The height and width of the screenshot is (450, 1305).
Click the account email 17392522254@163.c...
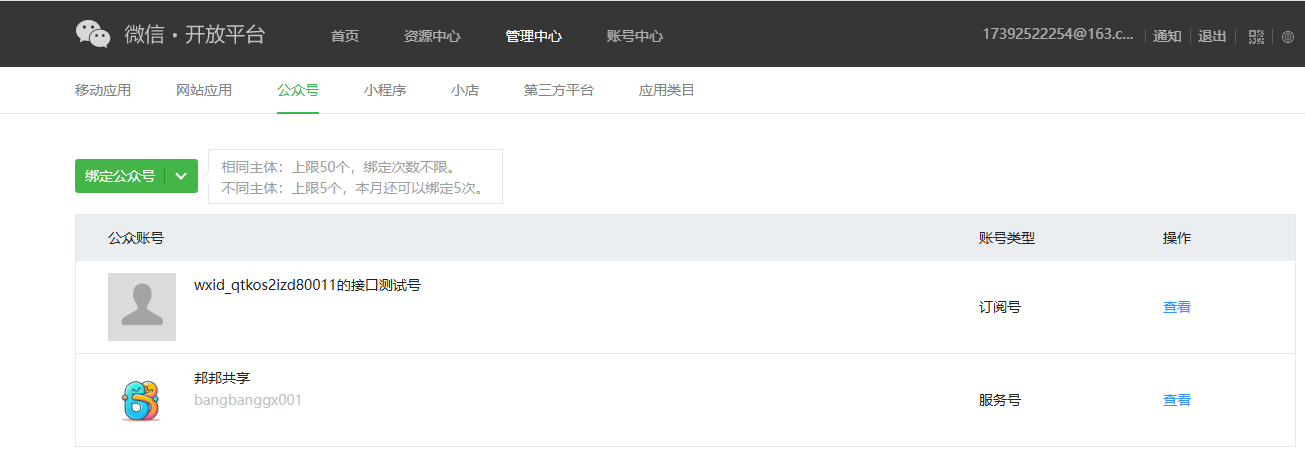coord(1058,35)
